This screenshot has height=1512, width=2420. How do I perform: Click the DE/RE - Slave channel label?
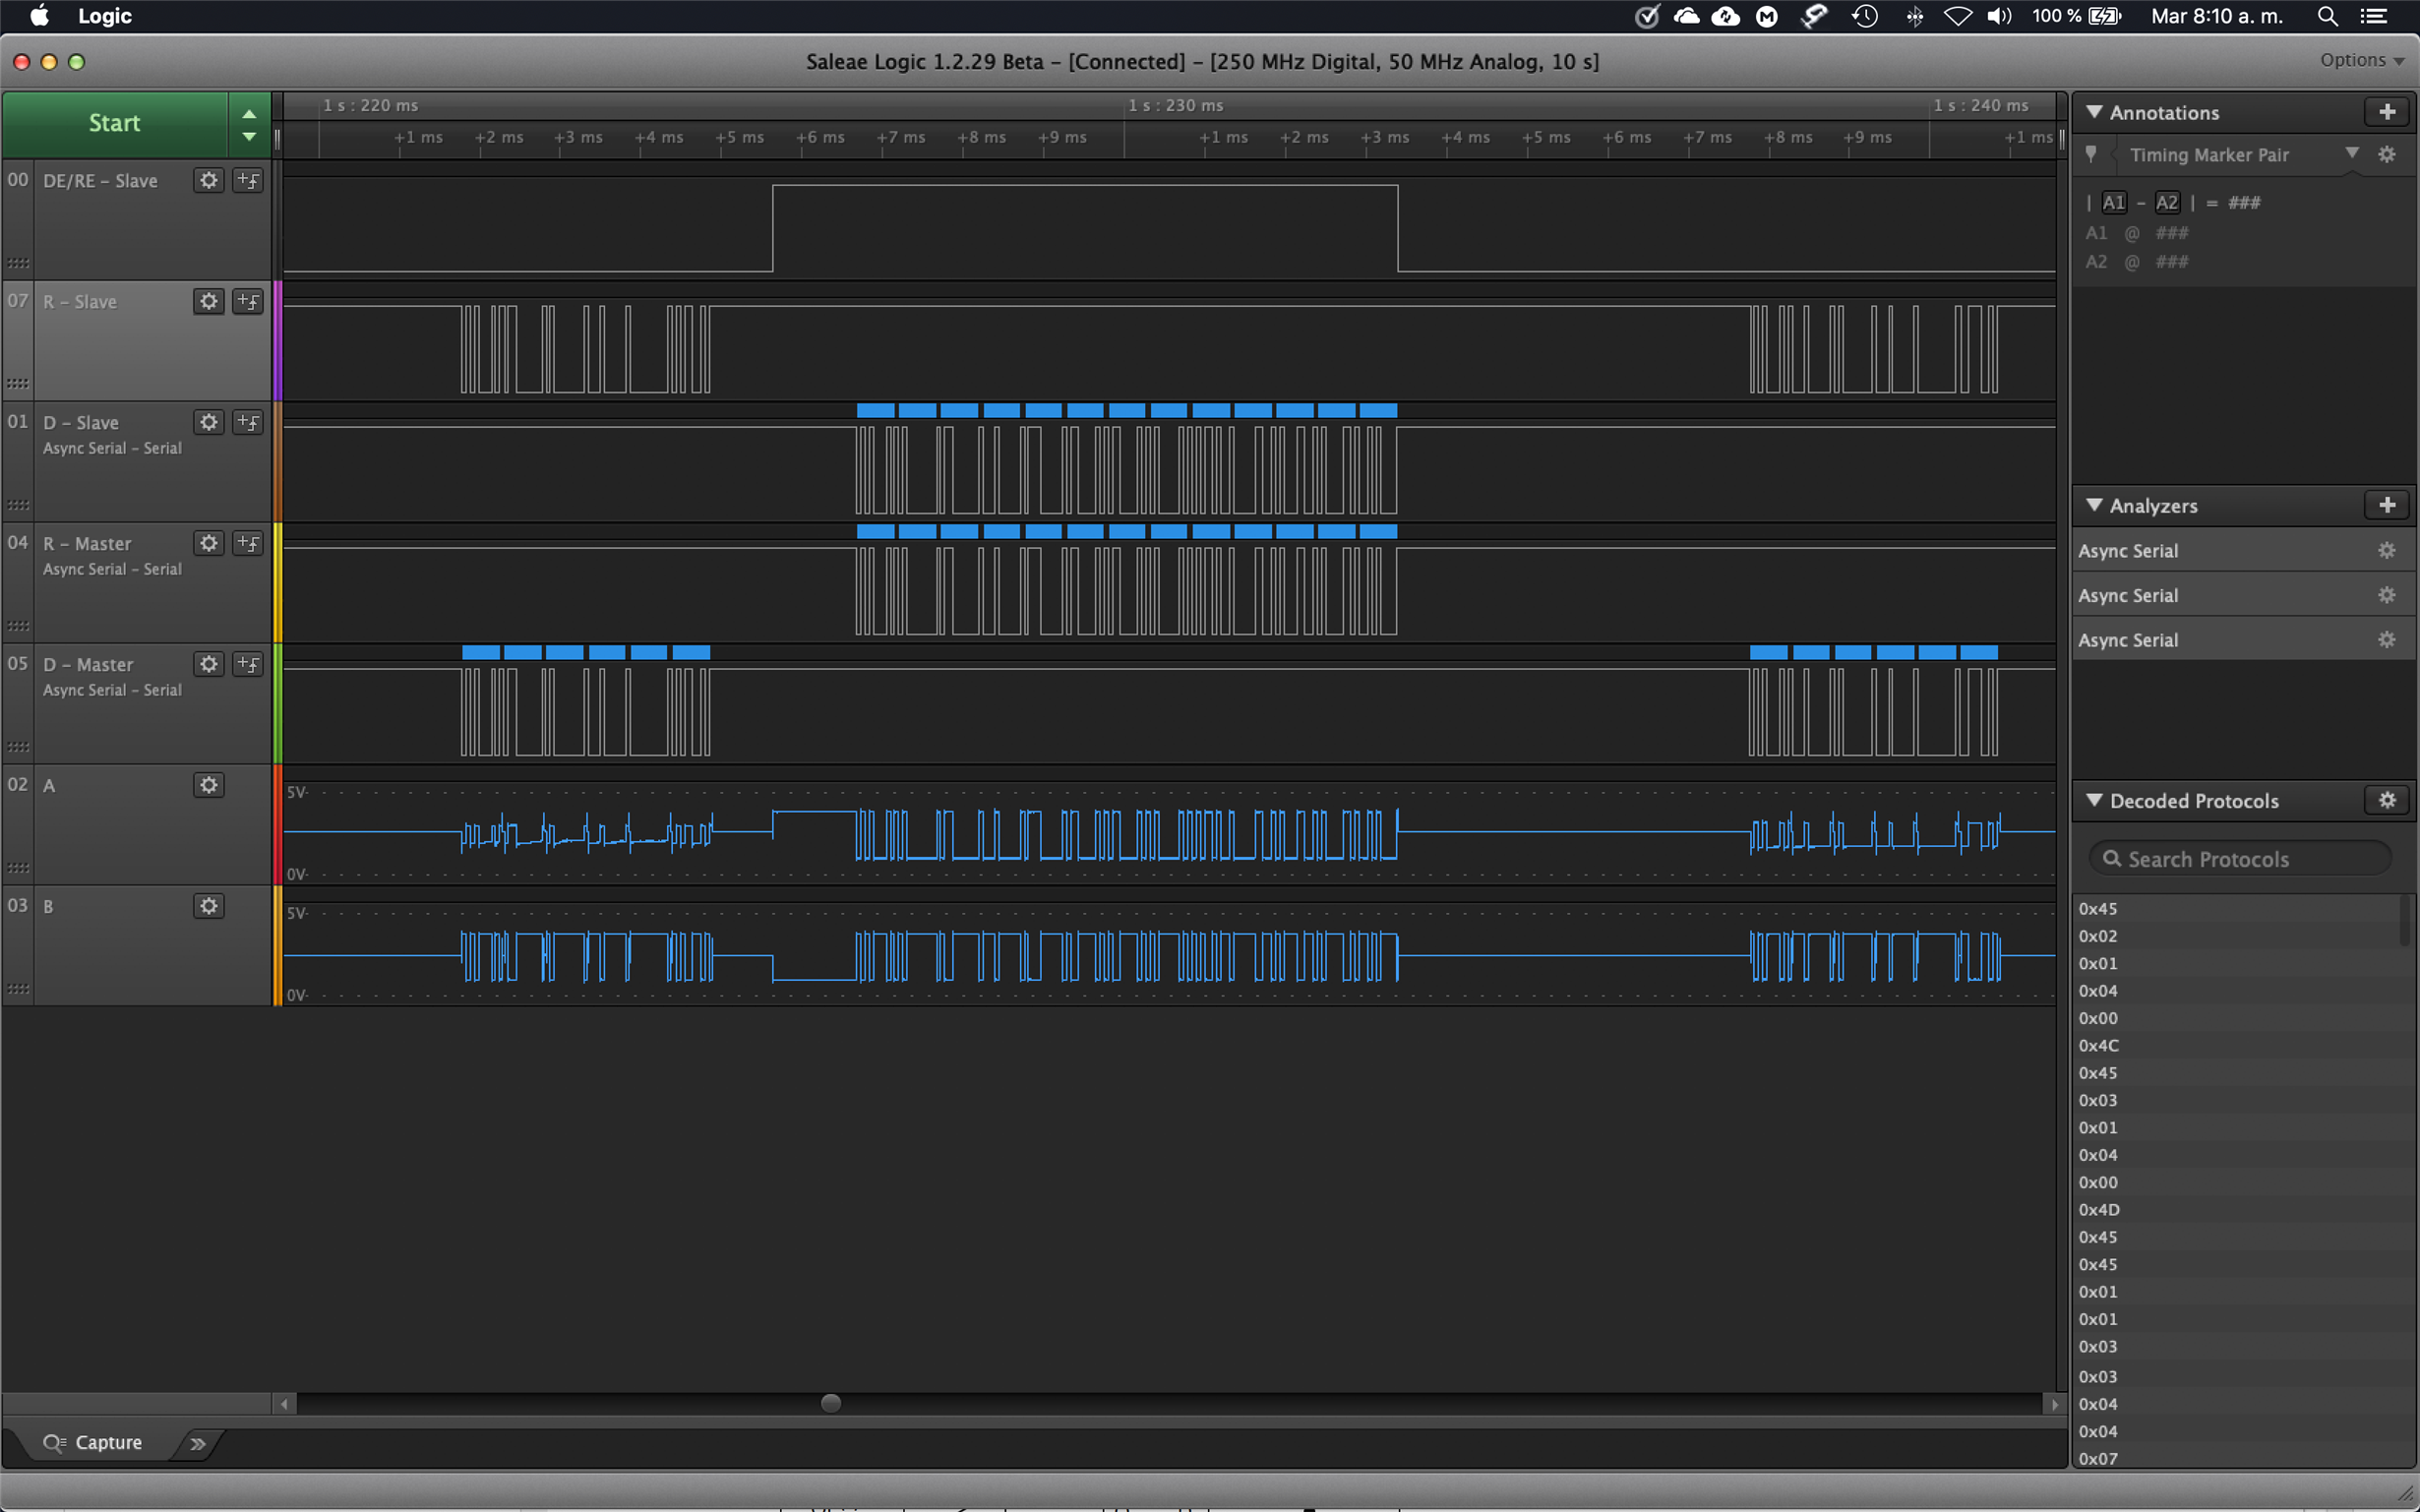click(x=100, y=181)
